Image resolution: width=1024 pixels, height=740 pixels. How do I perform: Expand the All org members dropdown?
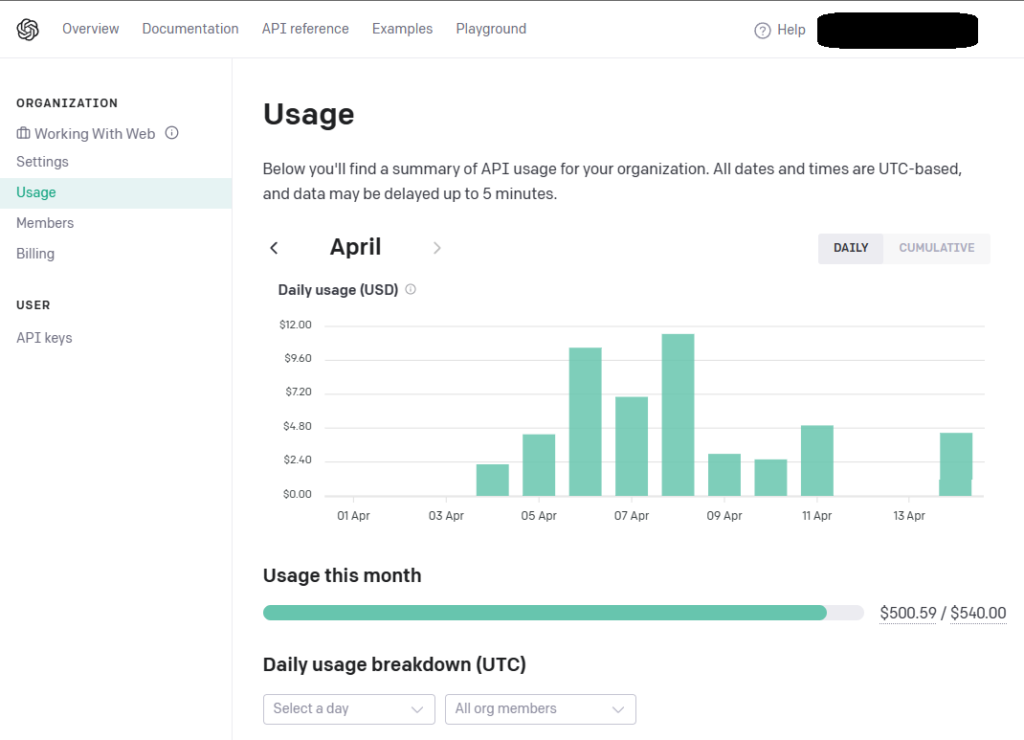coord(540,709)
